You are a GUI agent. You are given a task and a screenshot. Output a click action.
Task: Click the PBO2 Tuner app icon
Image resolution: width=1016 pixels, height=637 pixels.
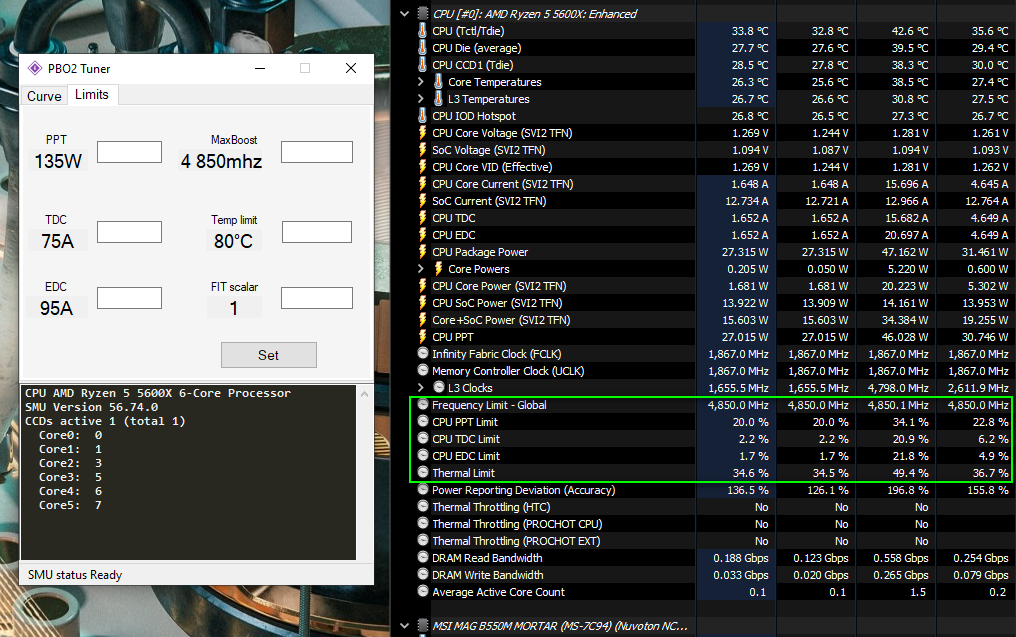[35, 68]
